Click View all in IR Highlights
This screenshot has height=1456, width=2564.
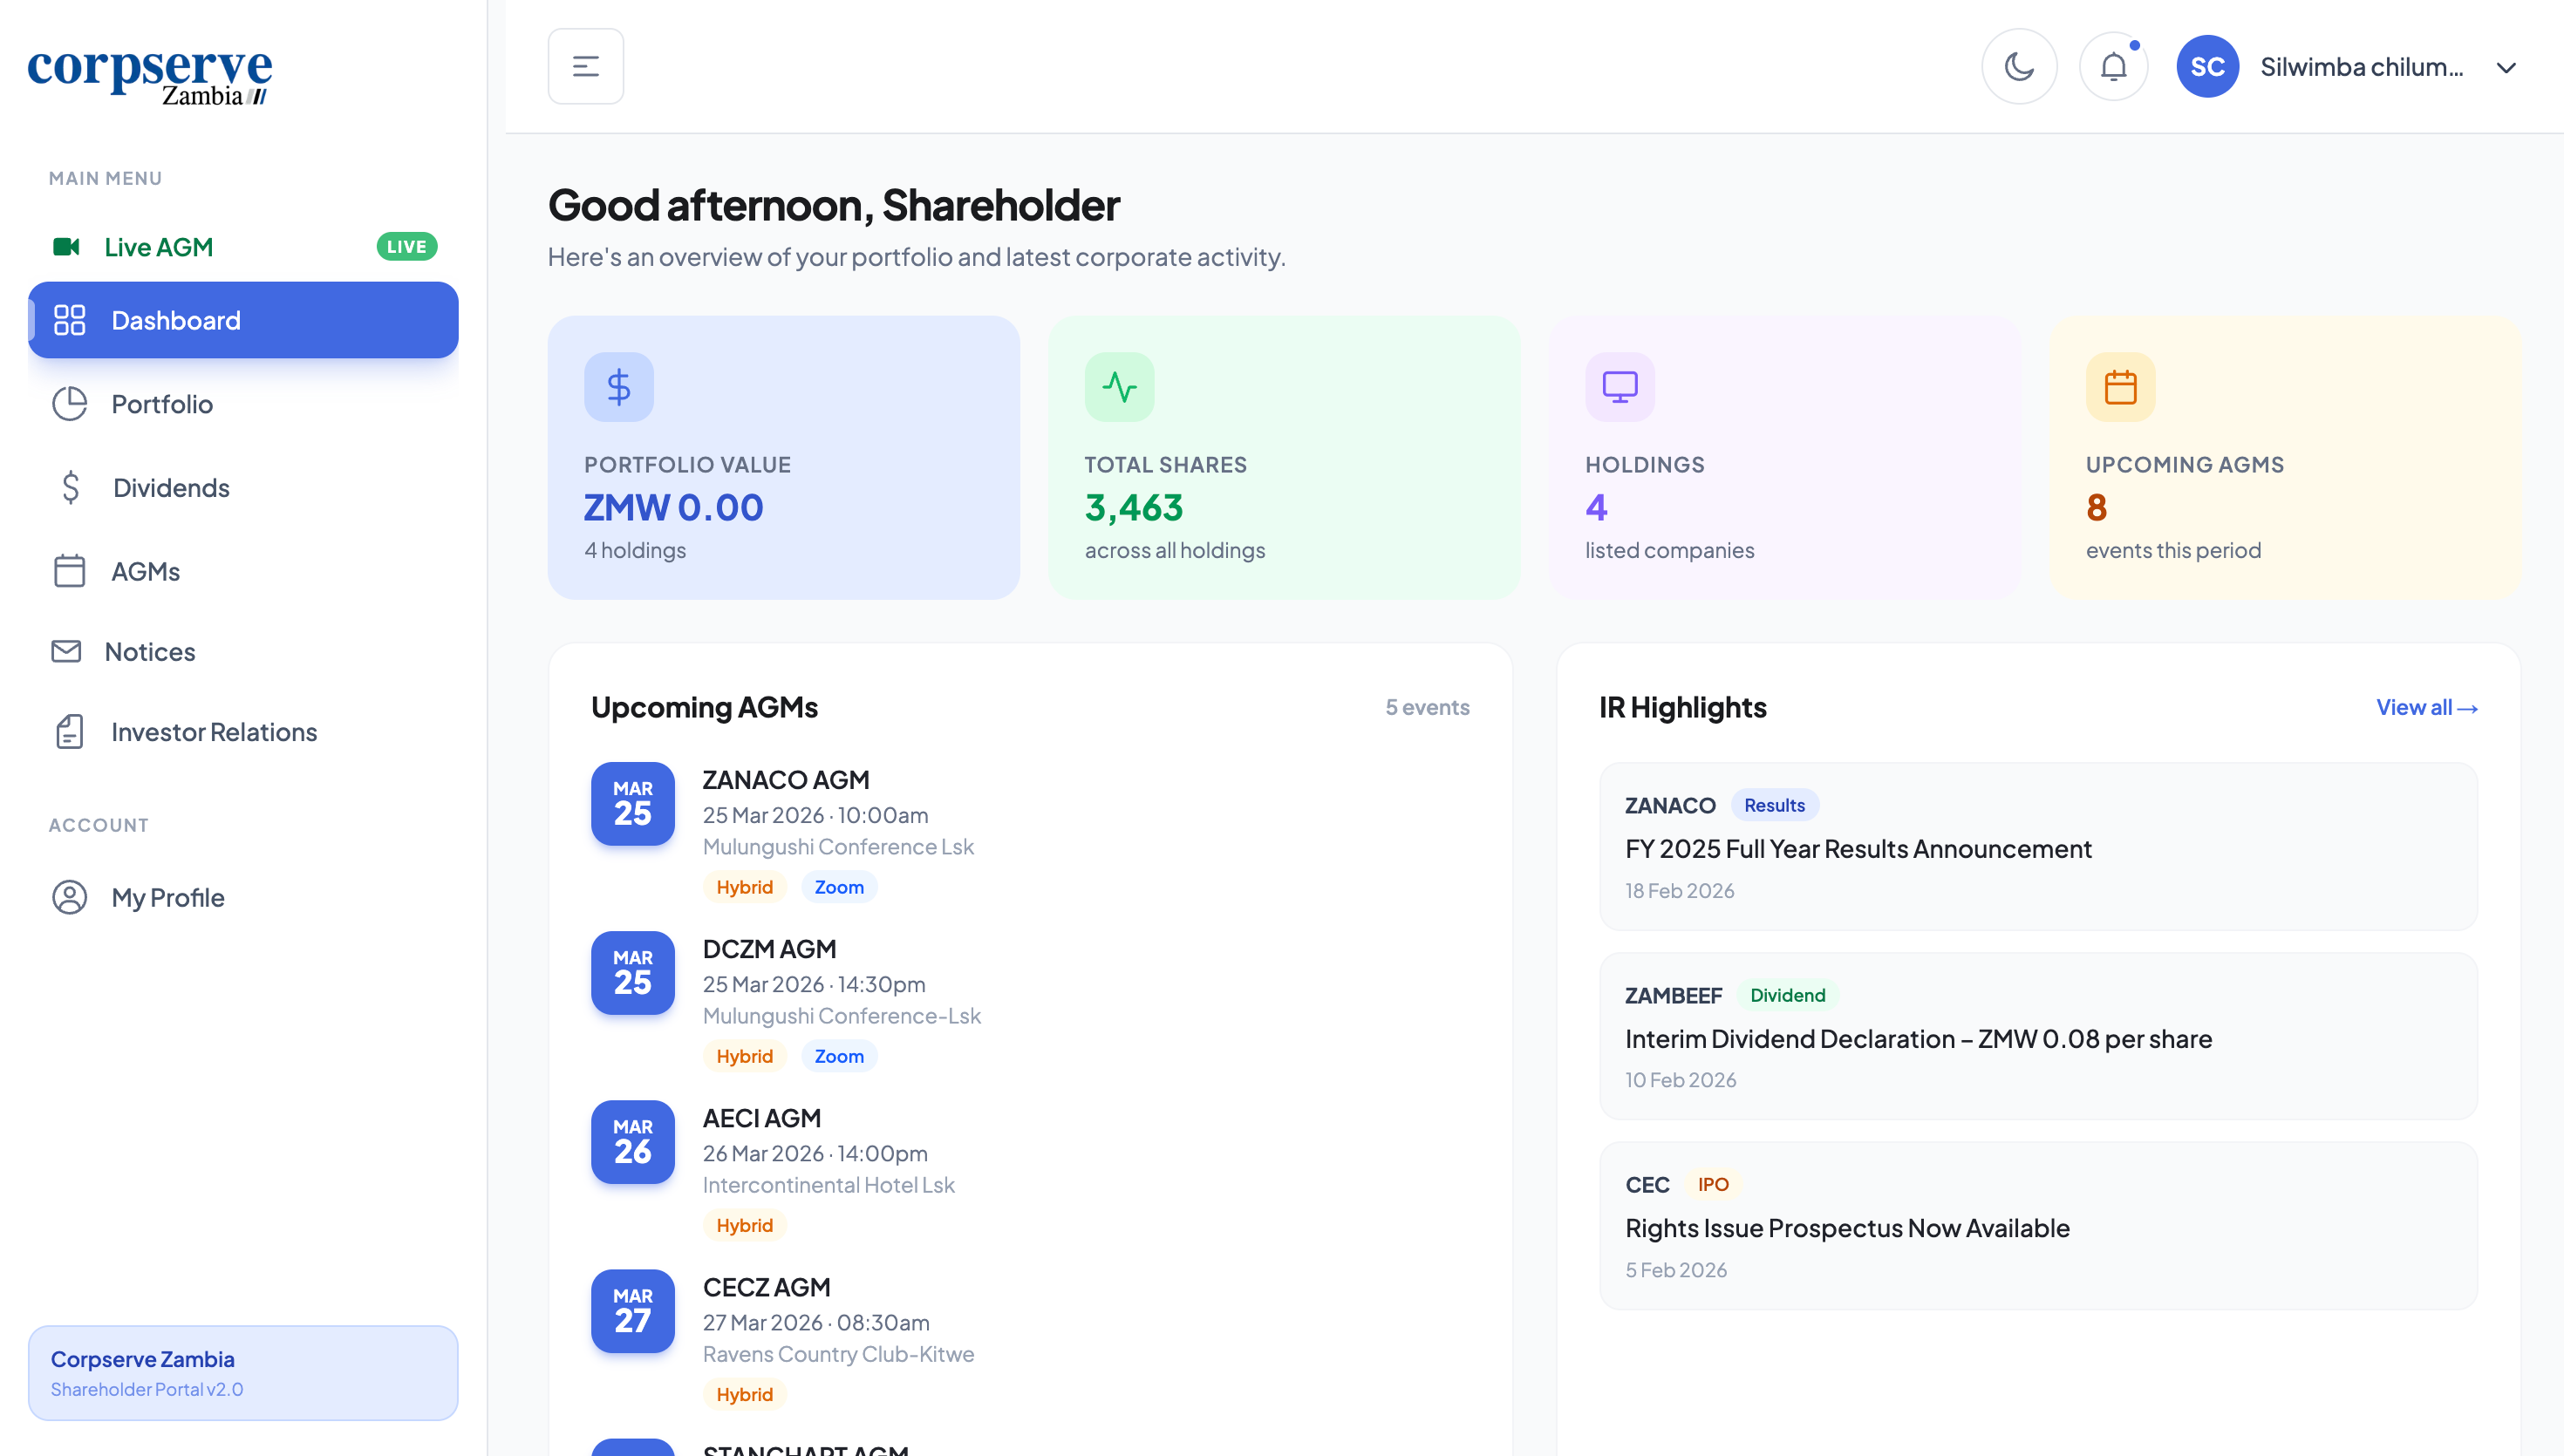(x=2426, y=707)
